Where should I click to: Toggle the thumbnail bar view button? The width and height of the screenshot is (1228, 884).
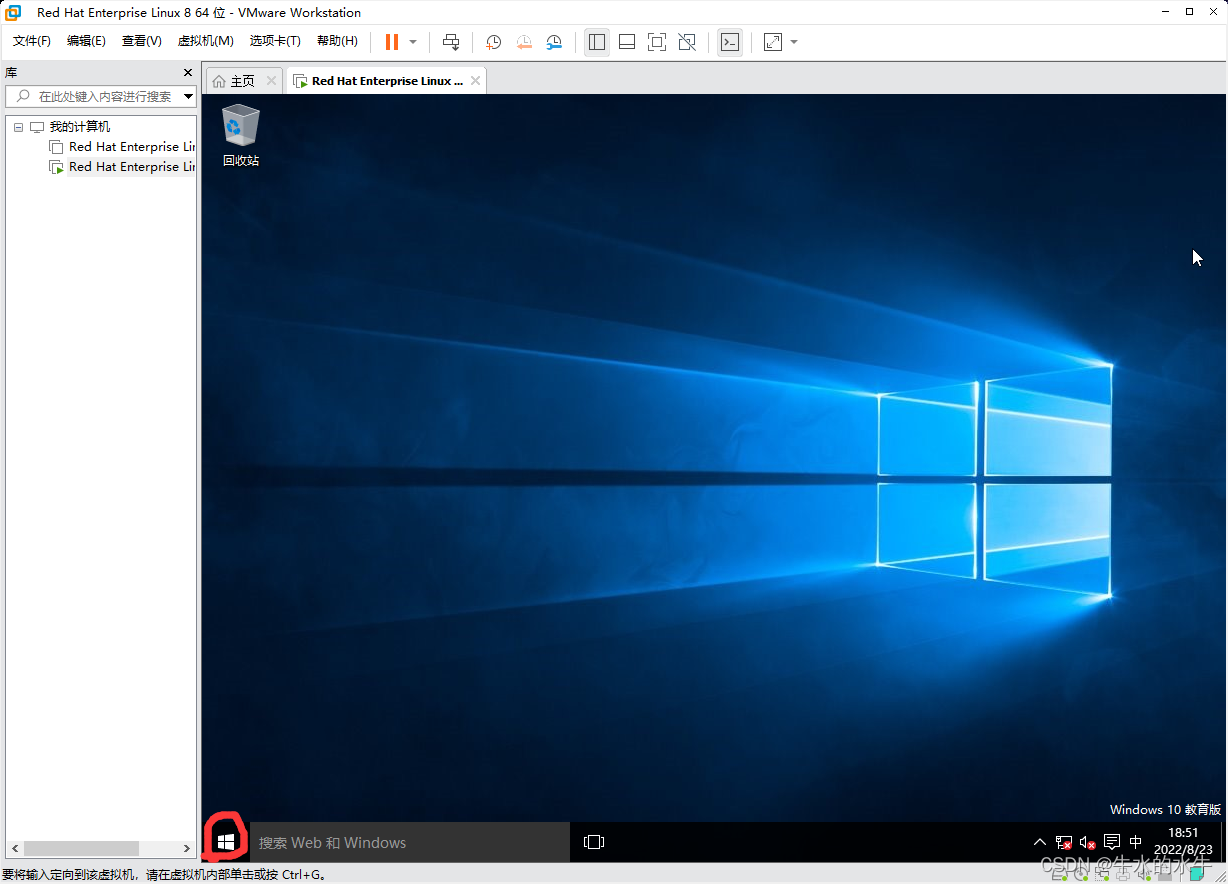click(627, 42)
